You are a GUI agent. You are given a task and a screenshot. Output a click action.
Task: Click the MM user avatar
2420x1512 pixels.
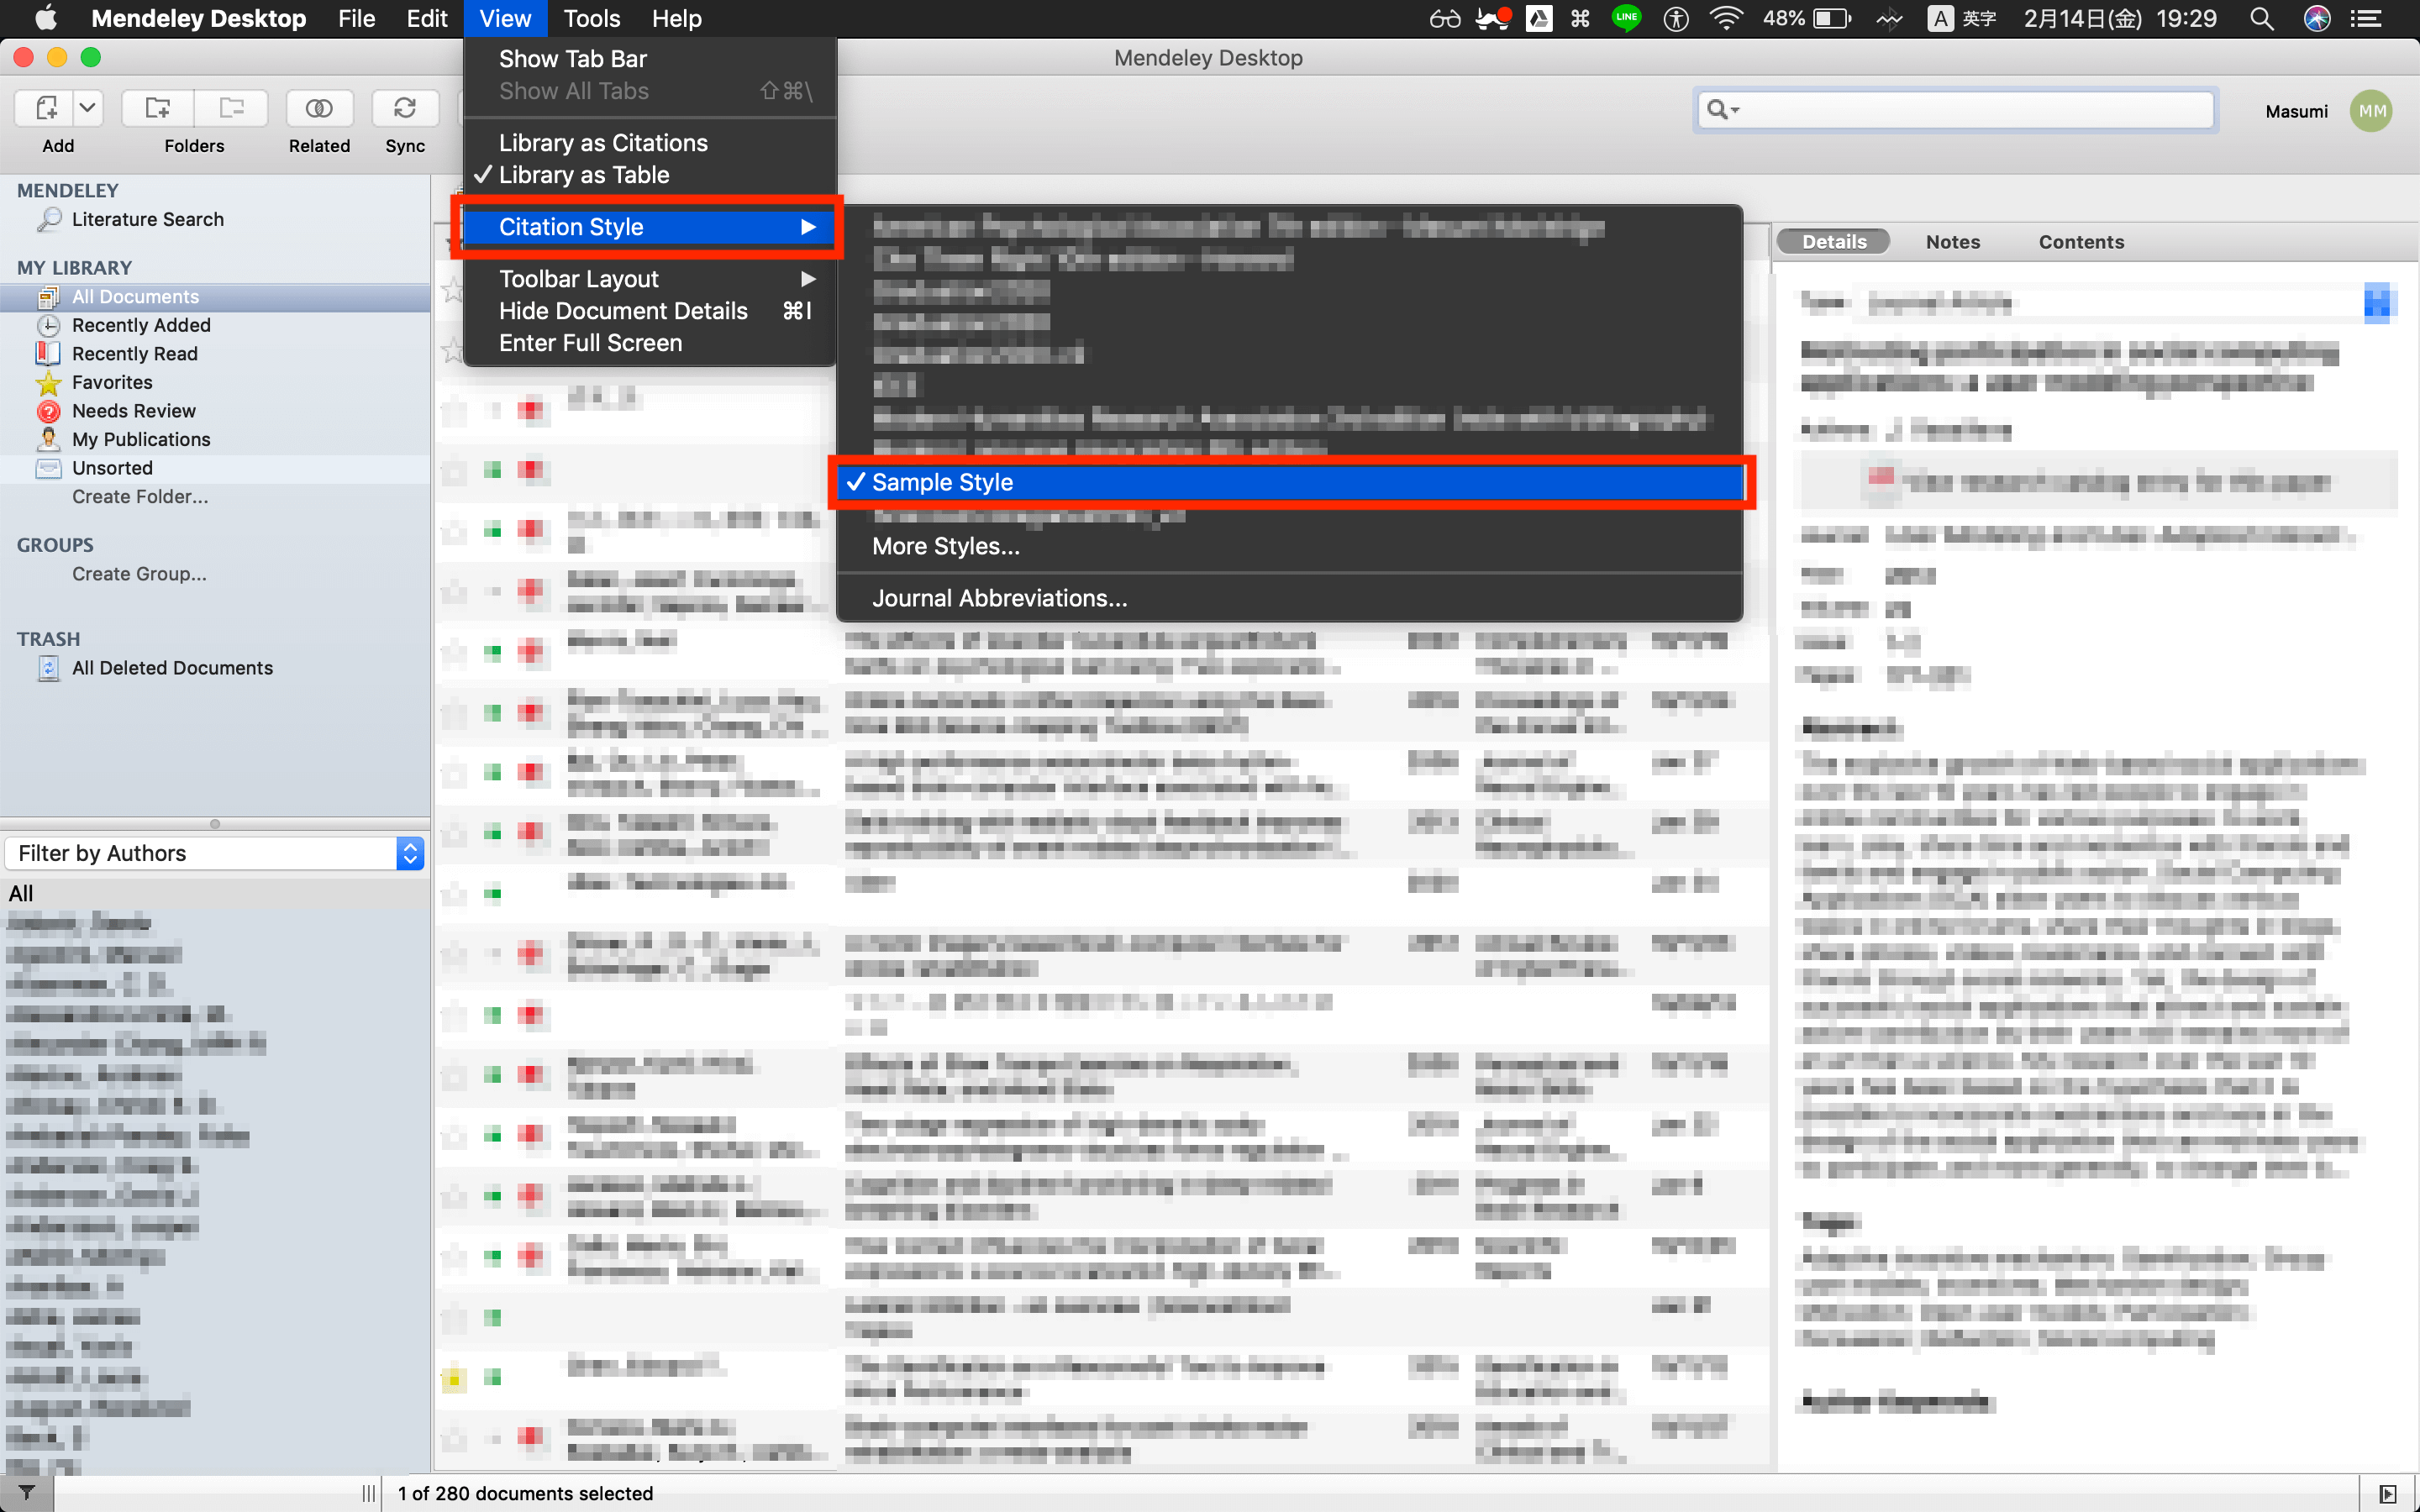pos(2372,110)
